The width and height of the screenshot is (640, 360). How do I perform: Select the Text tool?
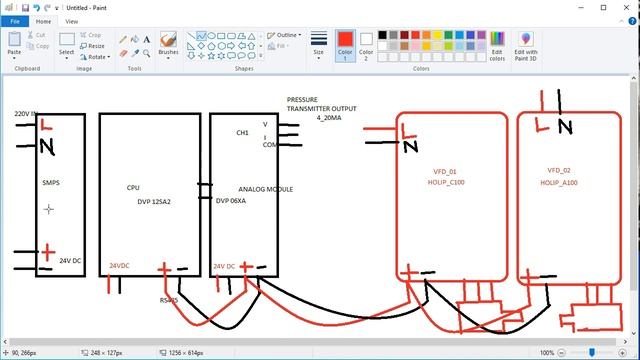coord(147,40)
